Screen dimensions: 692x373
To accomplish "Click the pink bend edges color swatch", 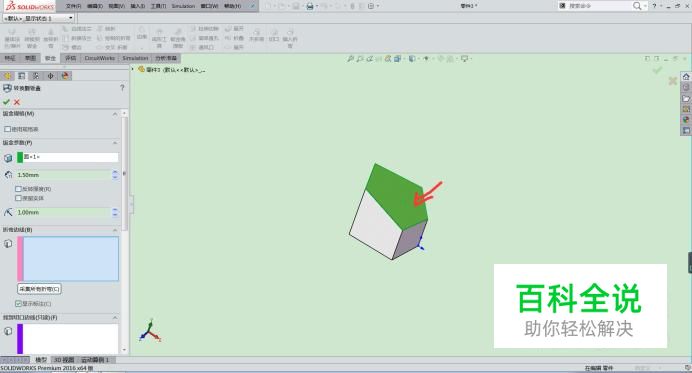I will [x=20, y=259].
